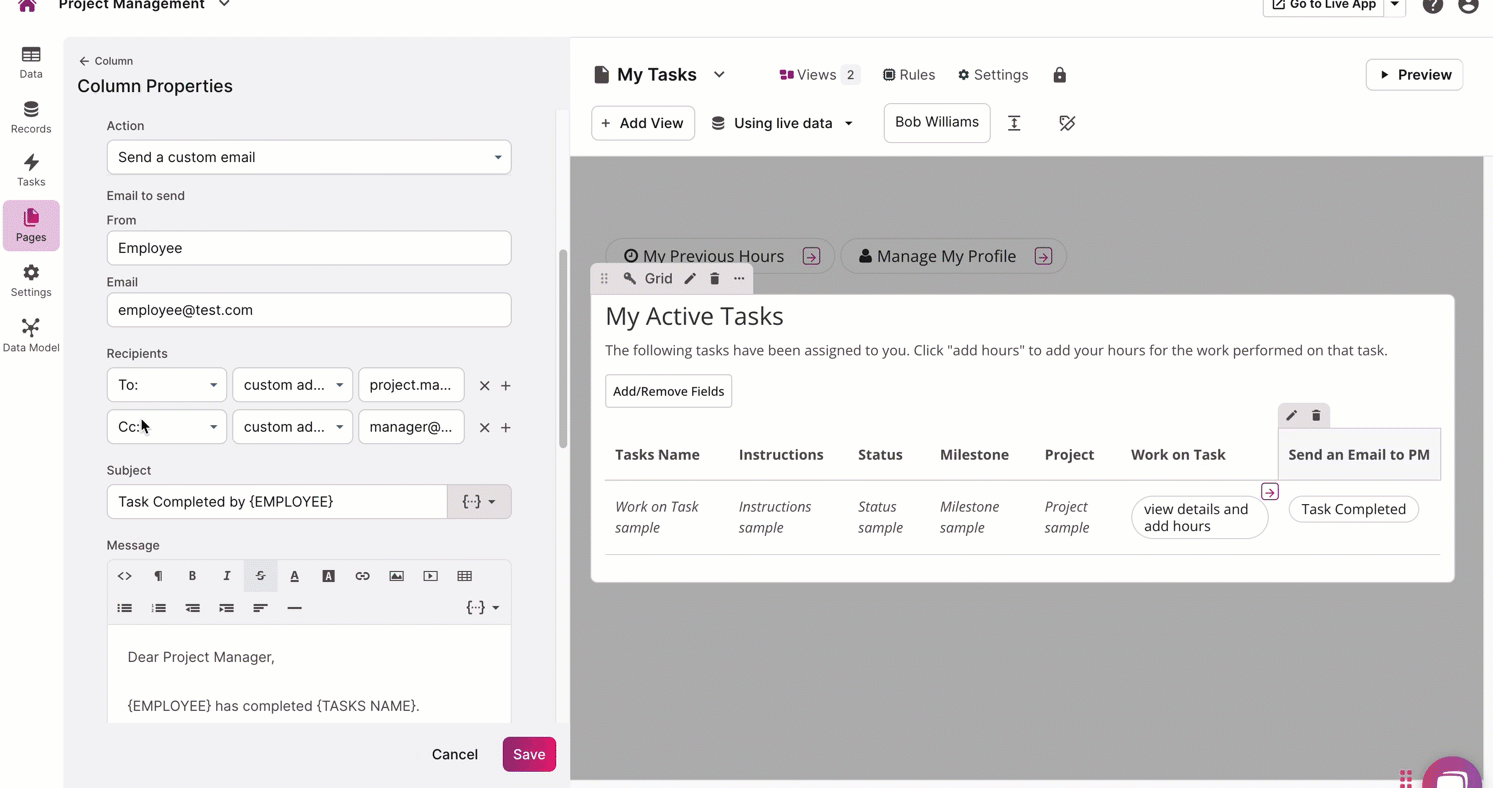The width and height of the screenshot is (1493, 788).
Task: Insert a table in the message editor
Action: click(x=464, y=576)
